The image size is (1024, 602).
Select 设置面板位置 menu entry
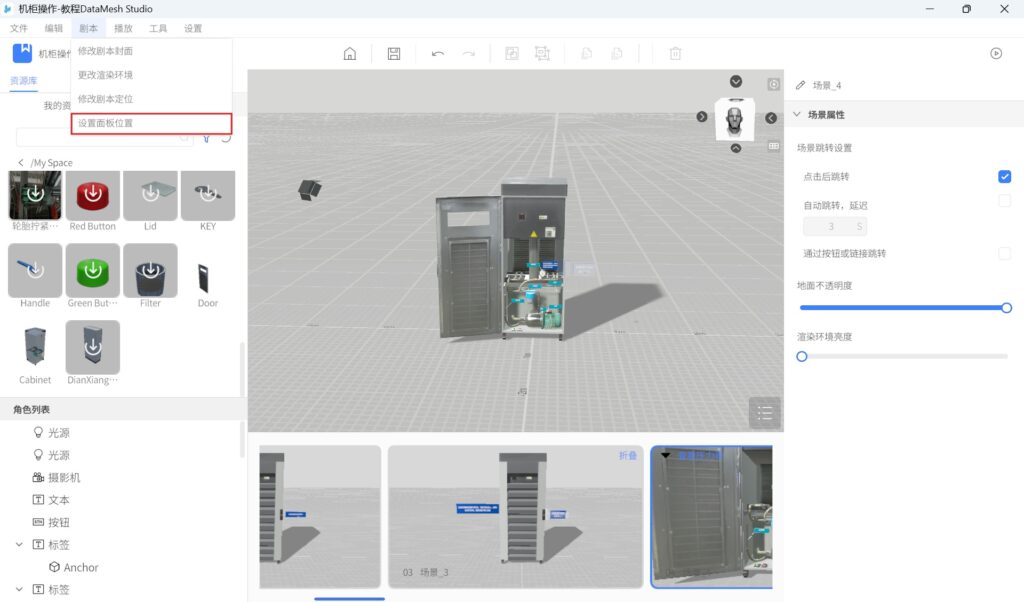click(x=152, y=124)
